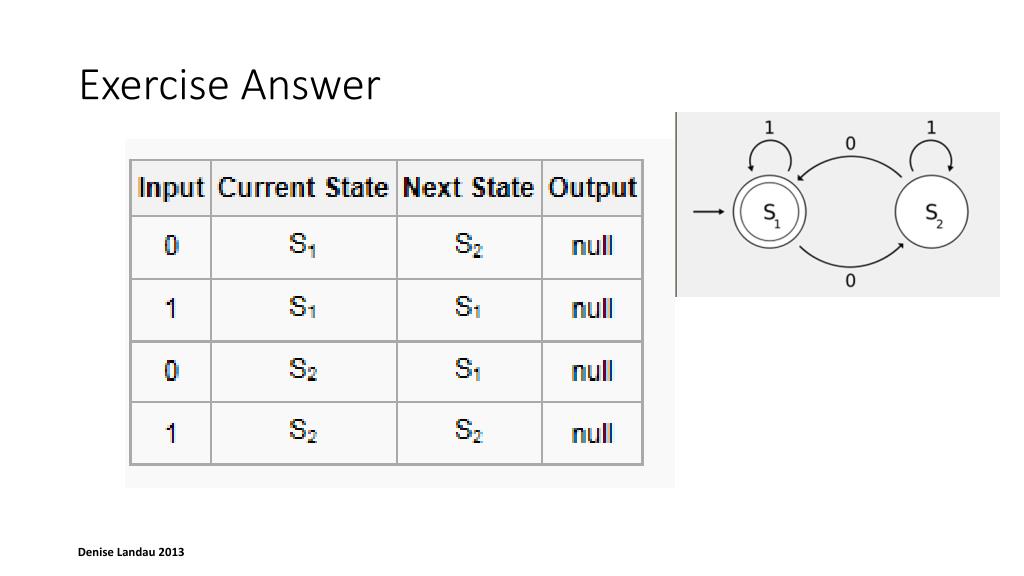The image size is (1024, 576).
Task: Click Next State S2 cell in first row
Action: point(469,247)
